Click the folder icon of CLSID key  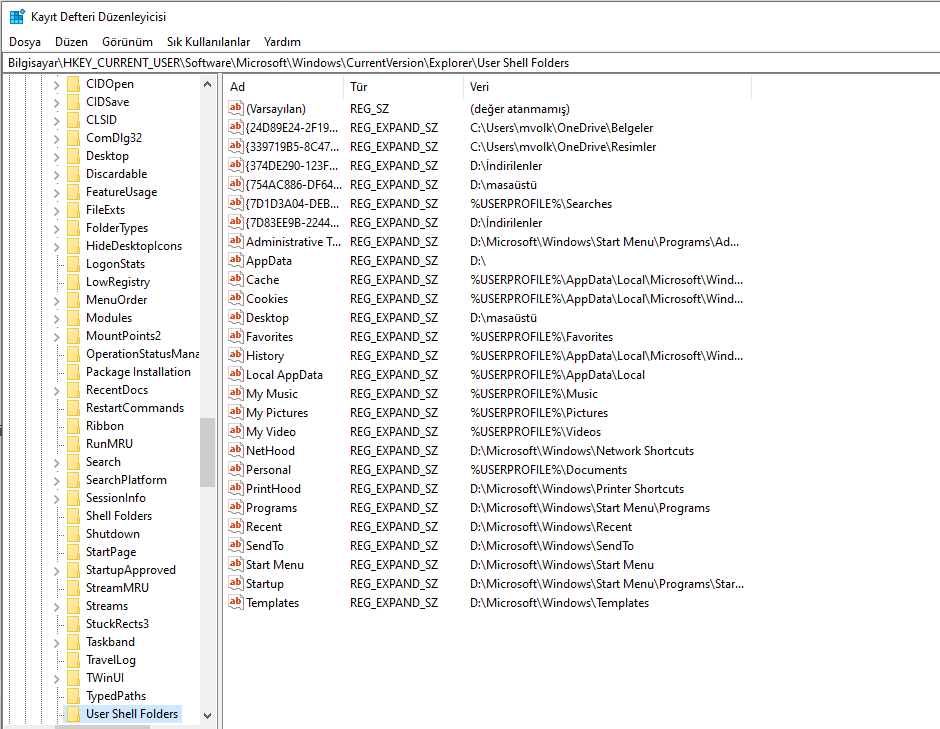pos(73,120)
